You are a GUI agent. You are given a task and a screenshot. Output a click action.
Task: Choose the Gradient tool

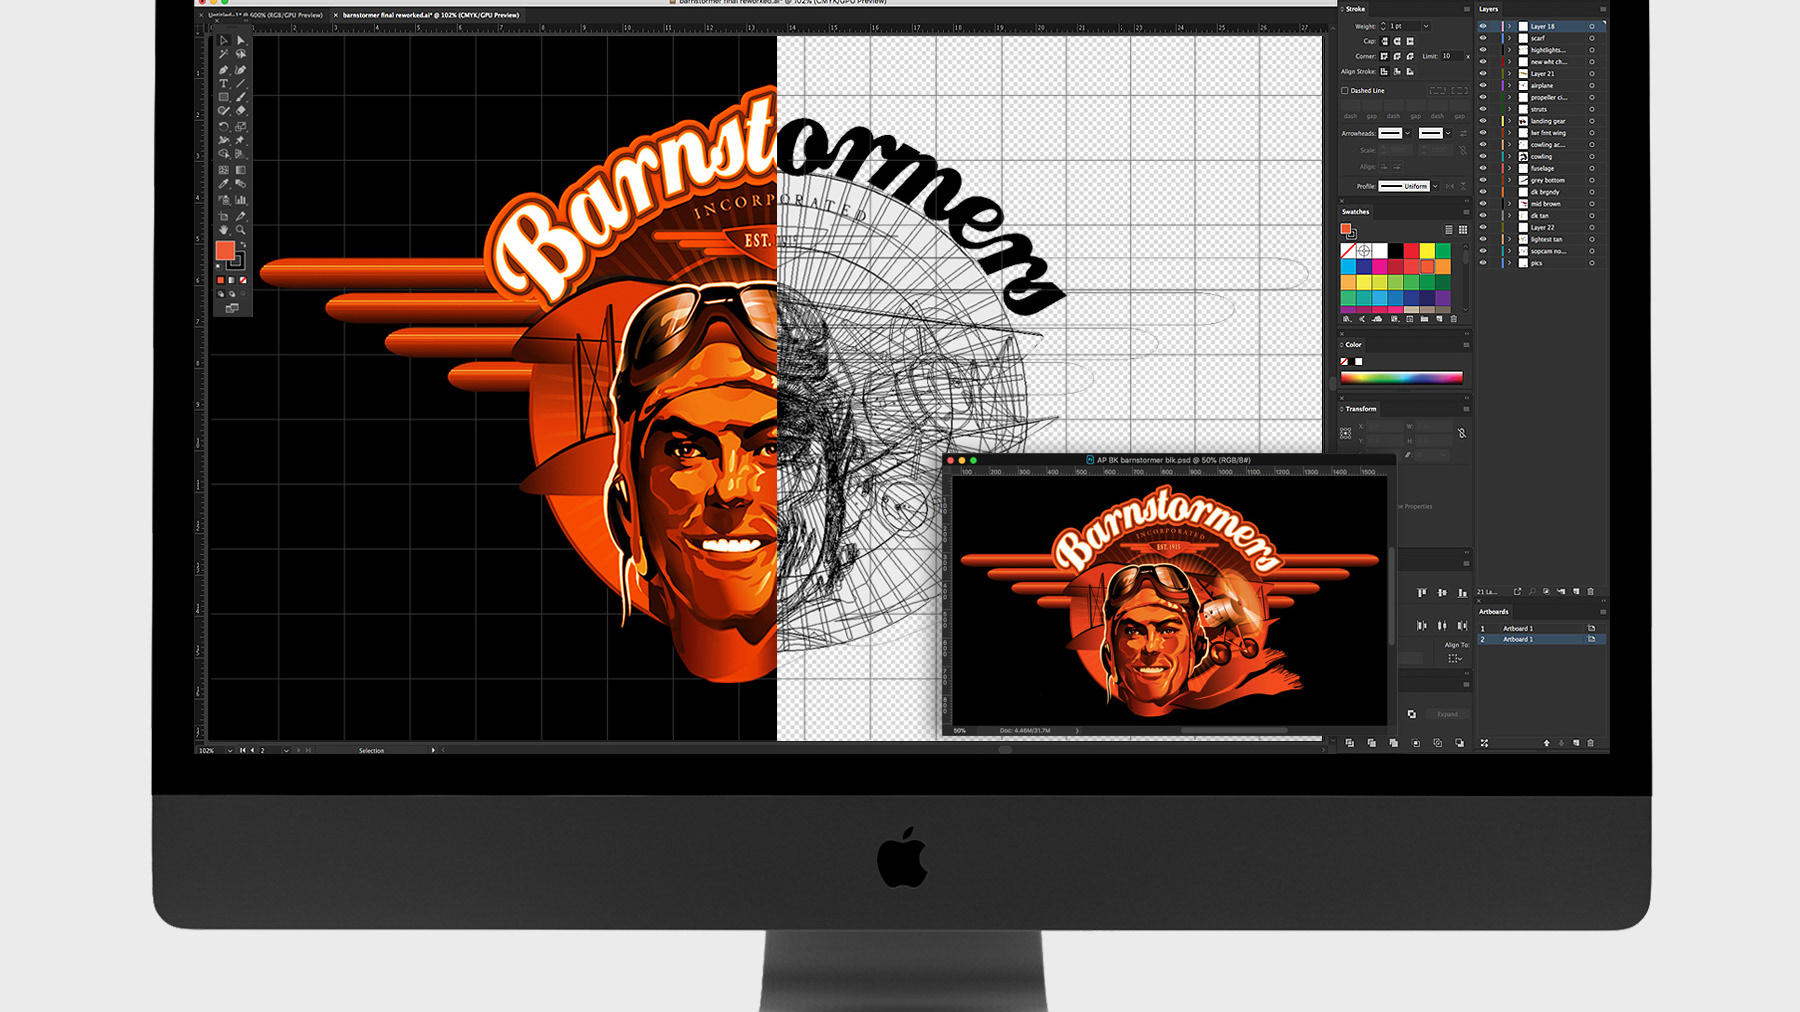(x=241, y=170)
